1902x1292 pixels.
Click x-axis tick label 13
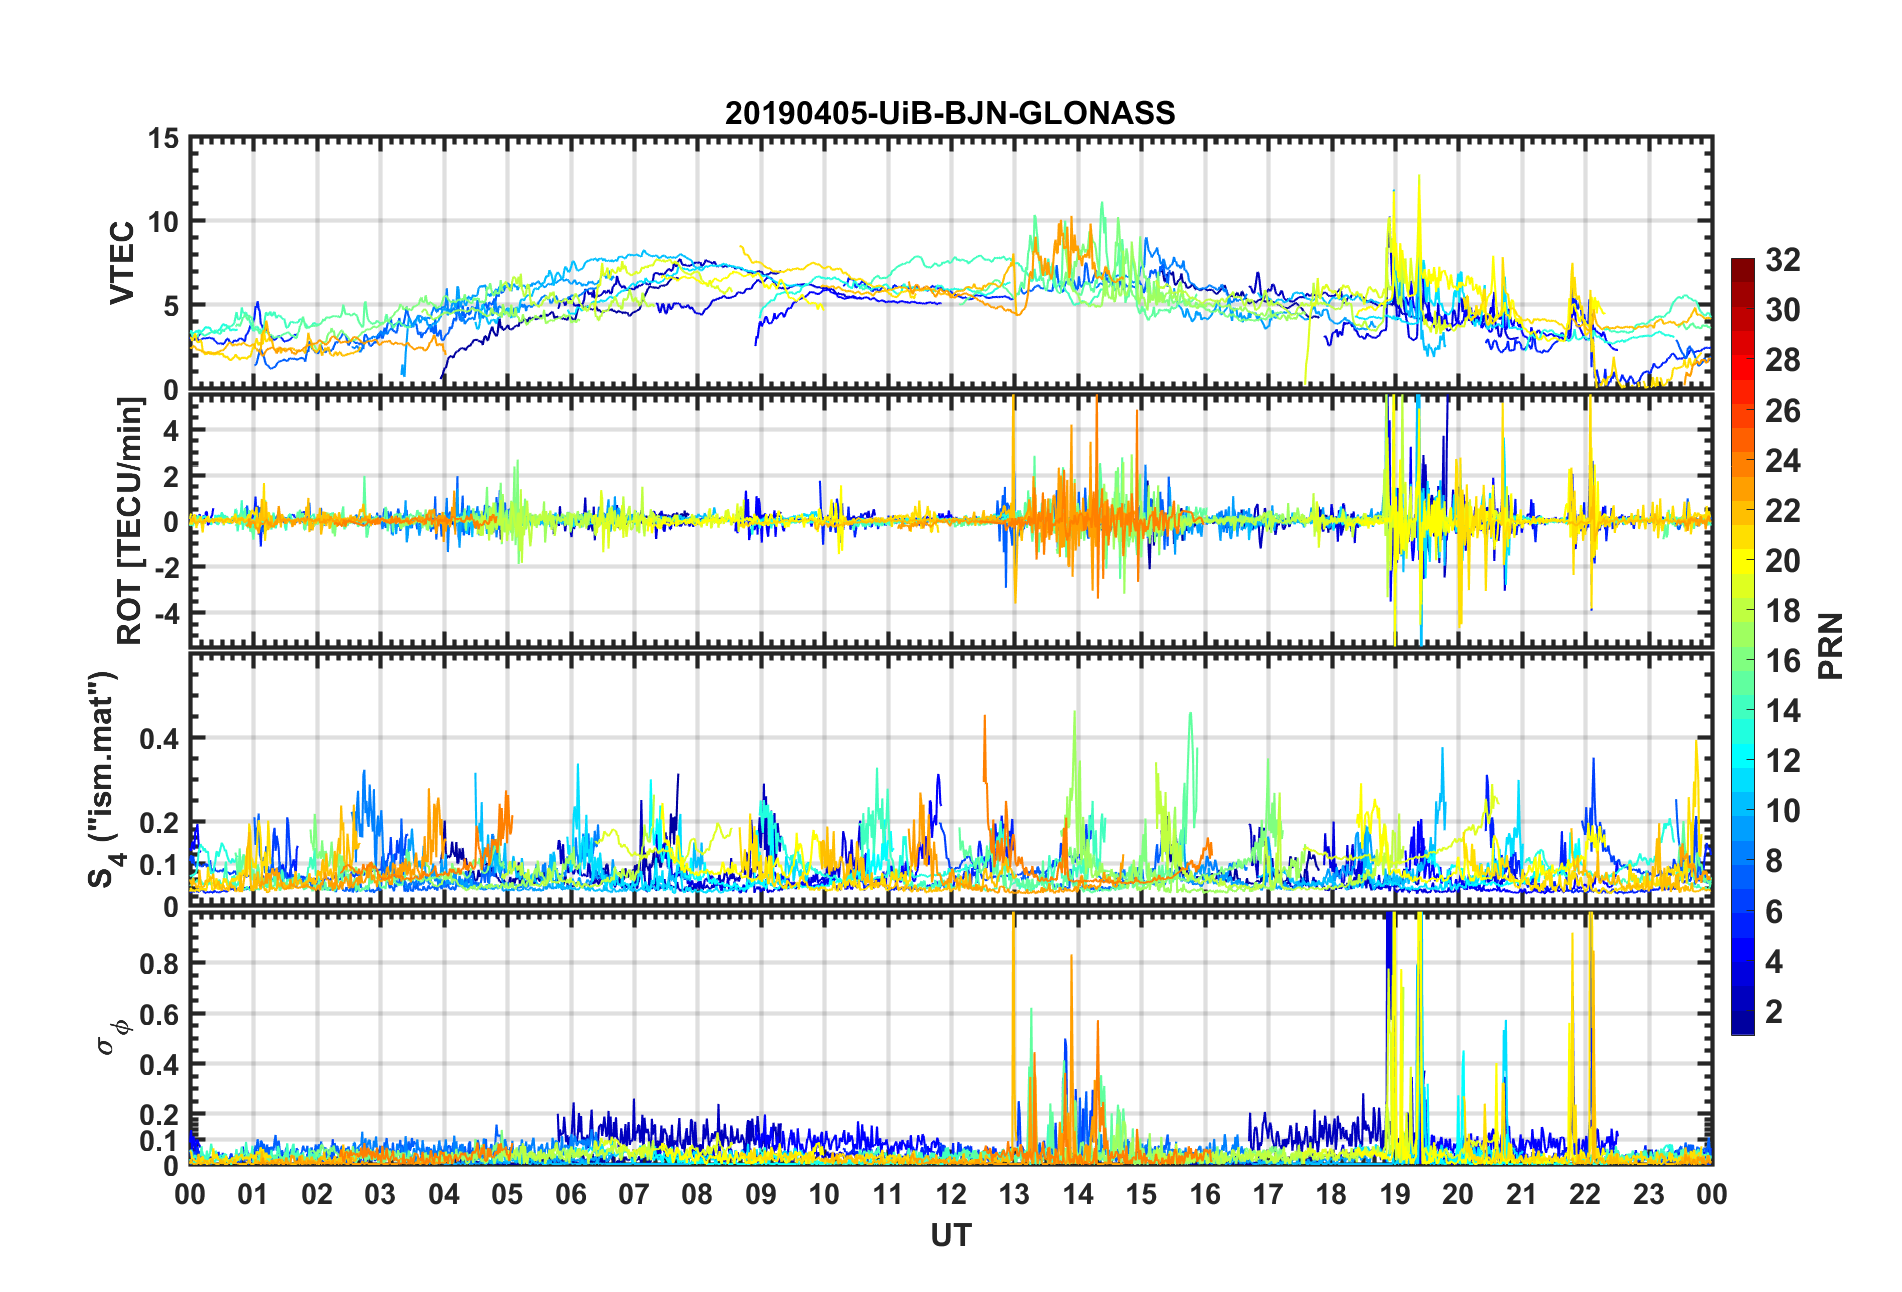pos(1014,1194)
